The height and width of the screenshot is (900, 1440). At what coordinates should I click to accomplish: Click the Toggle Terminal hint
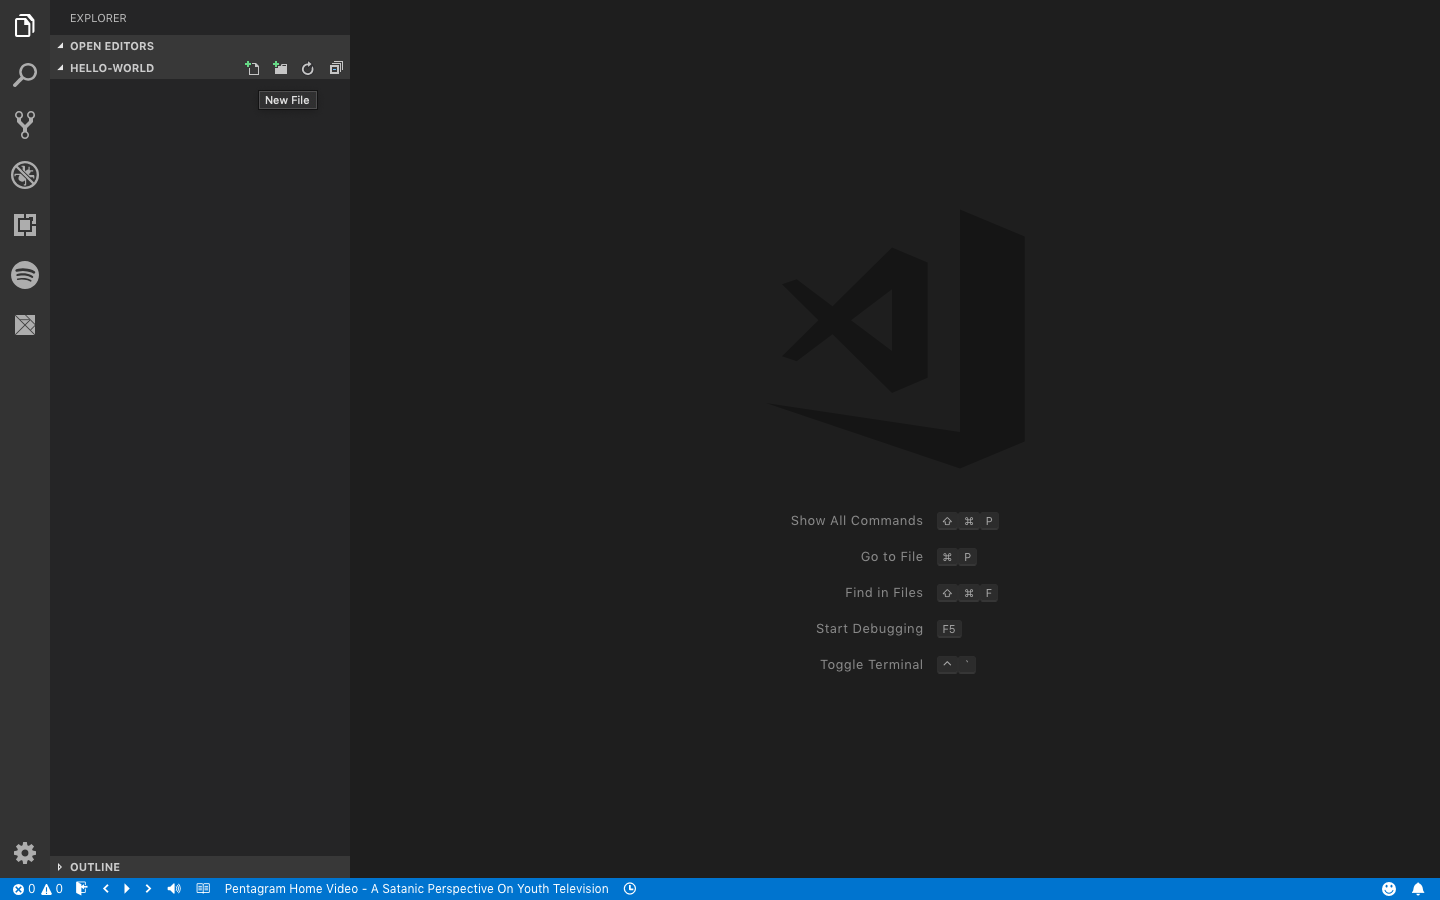tap(872, 665)
